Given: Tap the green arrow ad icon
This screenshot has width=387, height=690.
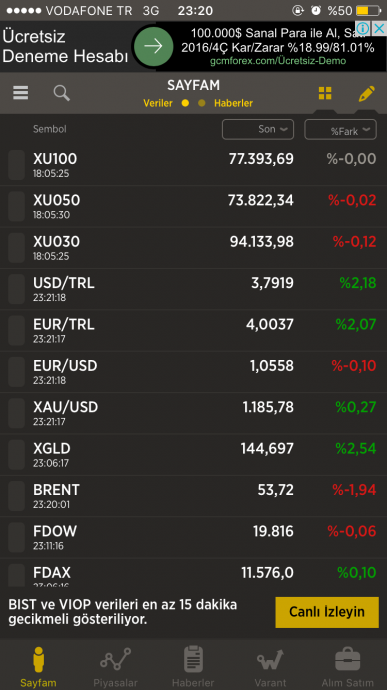Looking at the screenshot, I should click(153, 47).
